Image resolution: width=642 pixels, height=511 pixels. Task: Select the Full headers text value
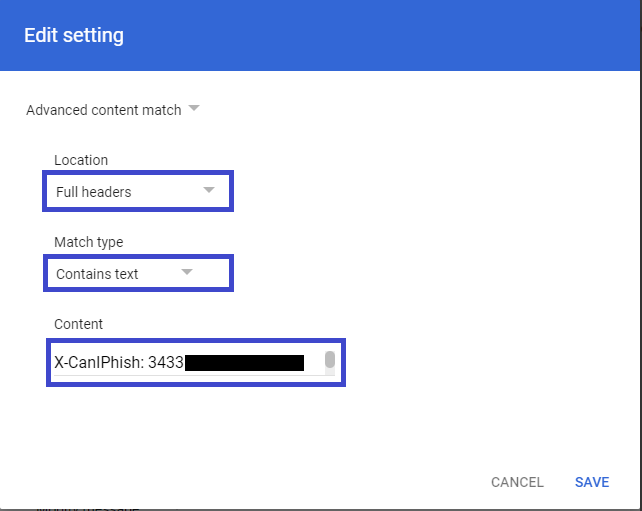pyautogui.click(x=93, y=192)
